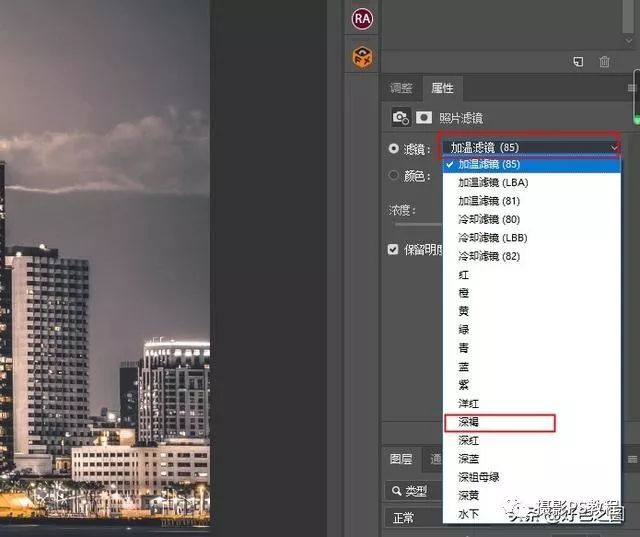The image size is (640, 537).
Task: Open the Layers panel menu icon
Action: click(x=631, y=460)
